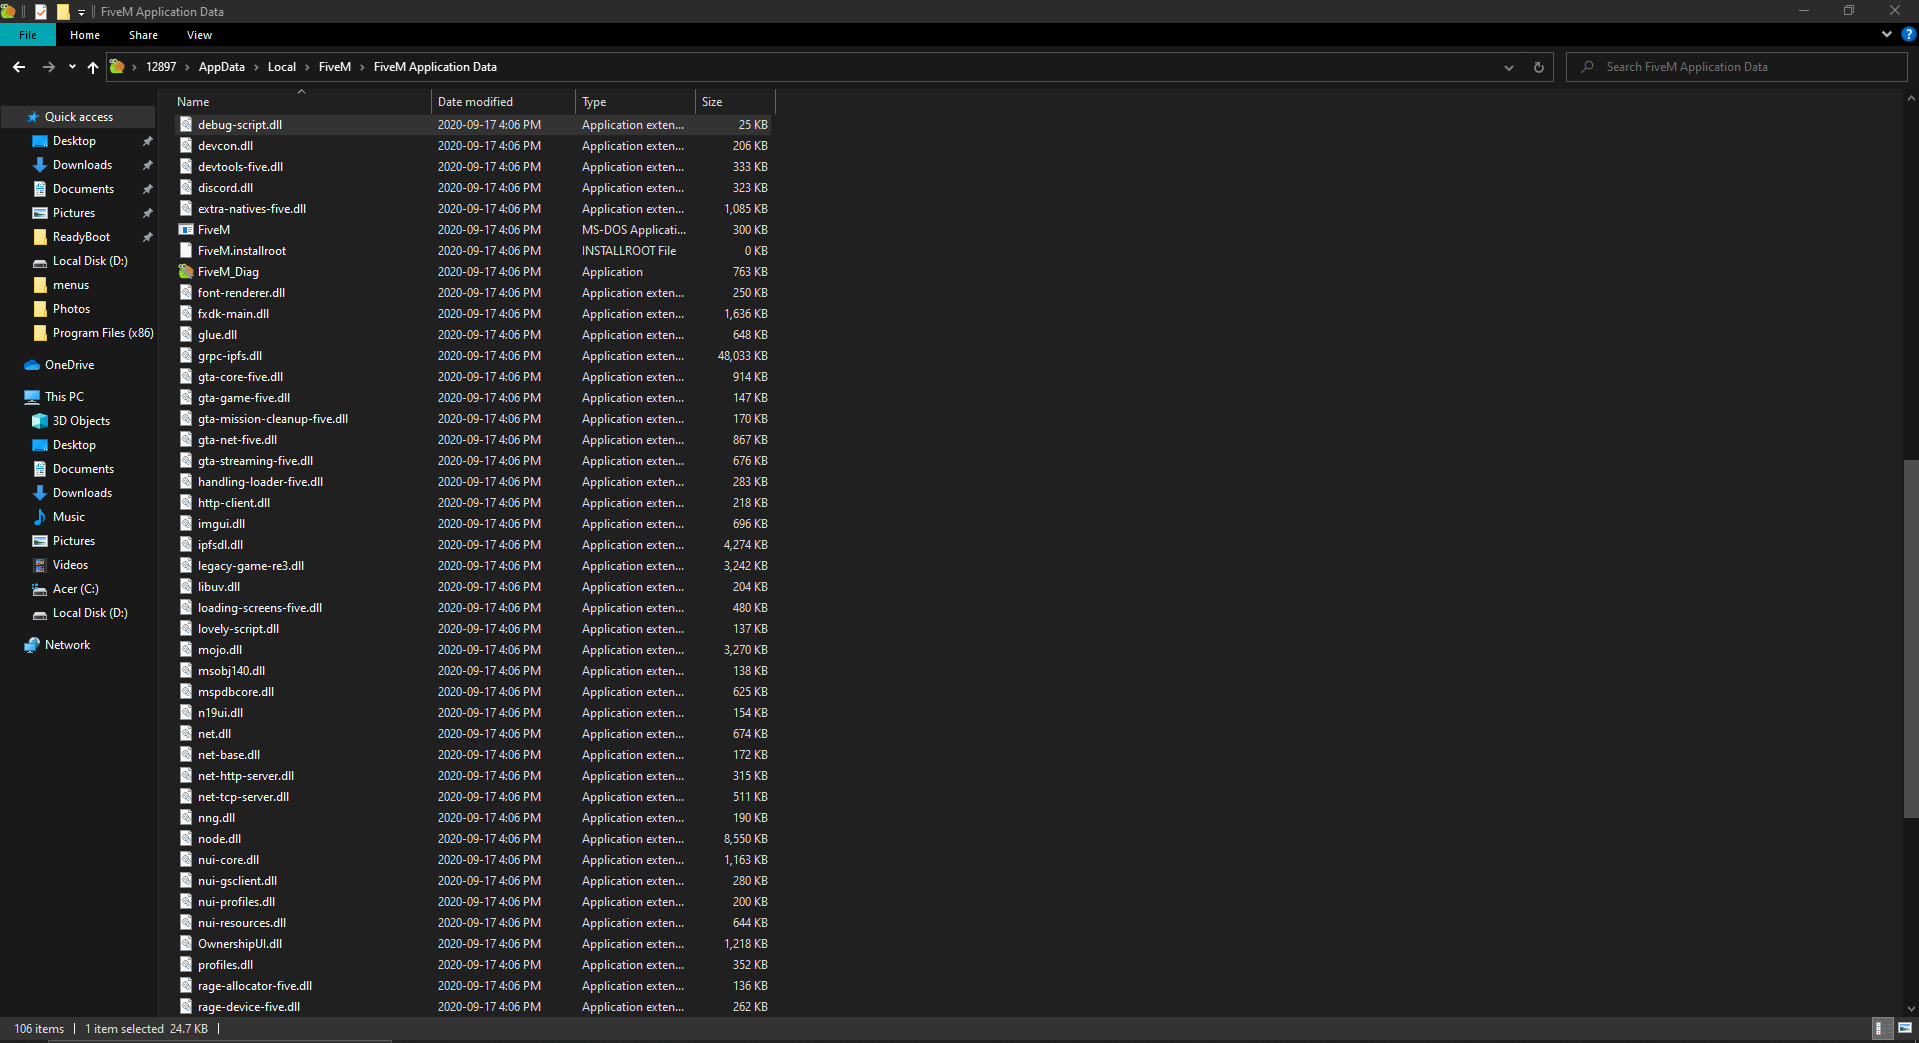Switch to details view icon
Viewport: 1919px width, 1043px height.
[1879, 1028]
